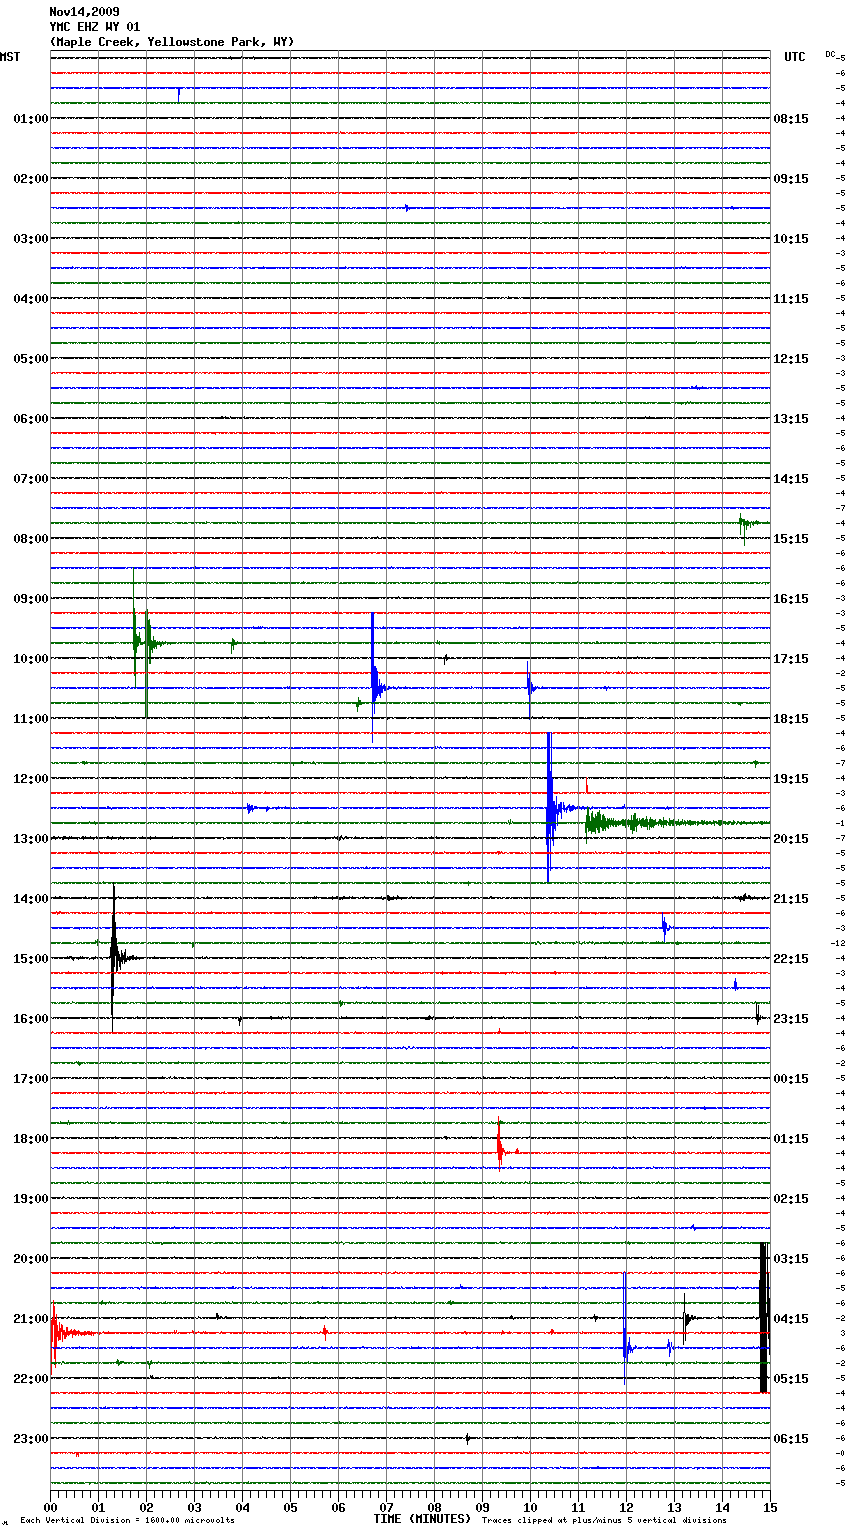Click the 12:15 UTC row label
850x1534 pixels.
[791, 359]
